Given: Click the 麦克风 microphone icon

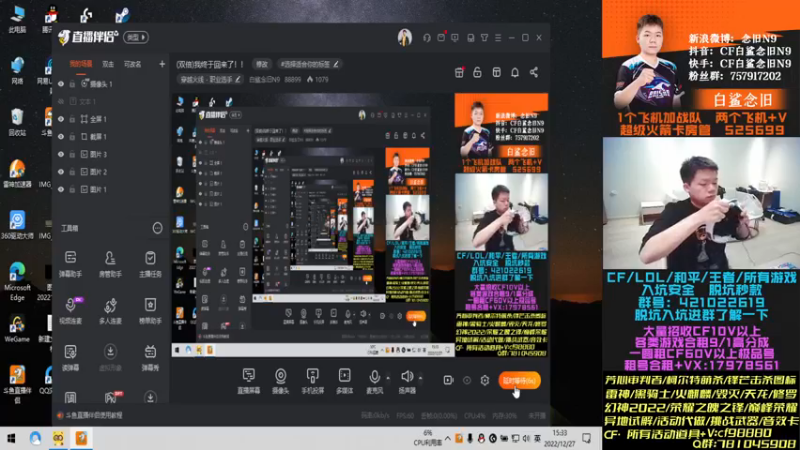Looking at the screenshot, I should coord(374,377).
